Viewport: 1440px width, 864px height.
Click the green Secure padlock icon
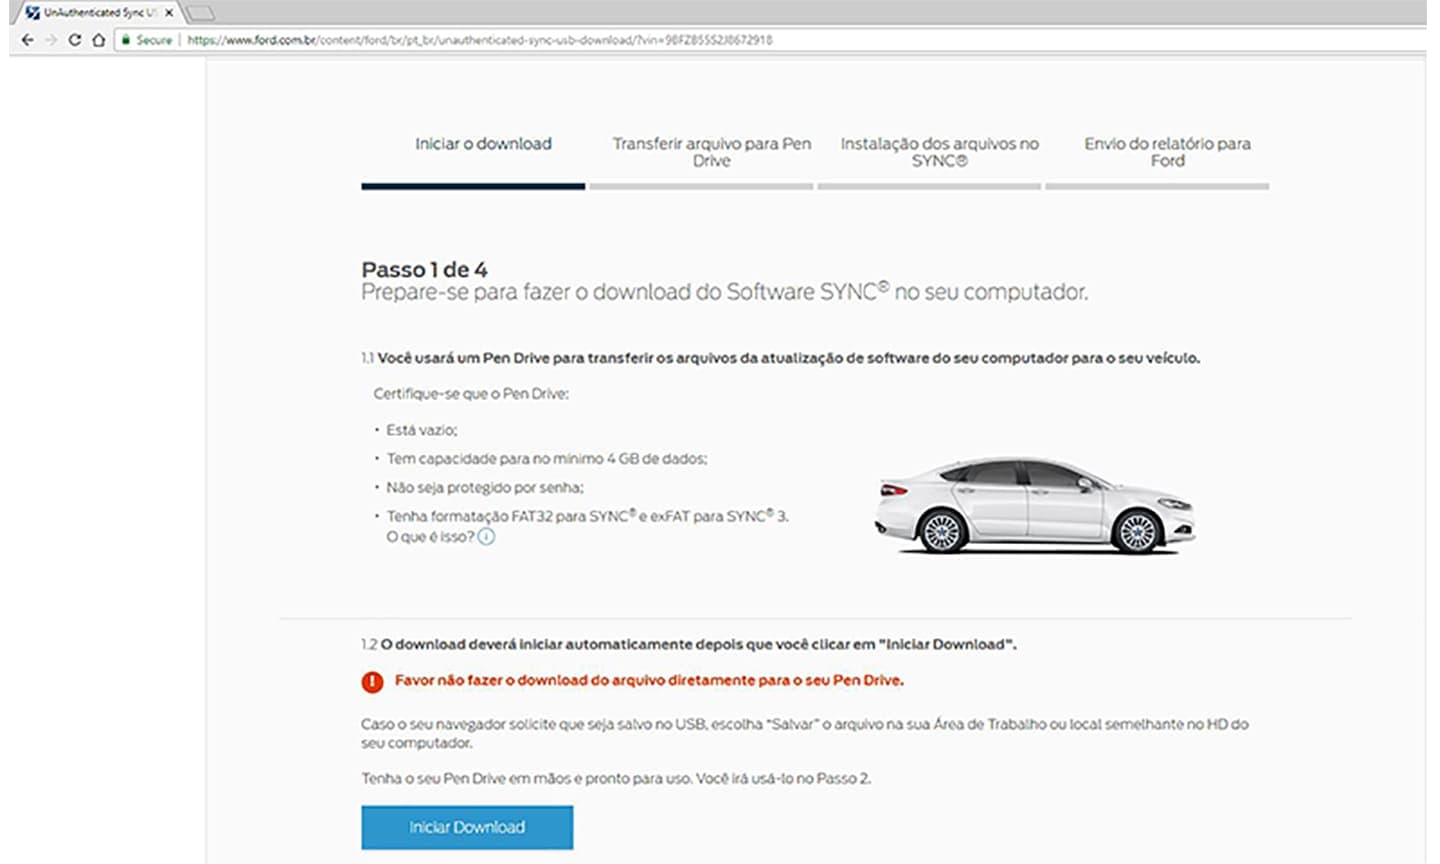pyautogui.click(x=126, y=40)
